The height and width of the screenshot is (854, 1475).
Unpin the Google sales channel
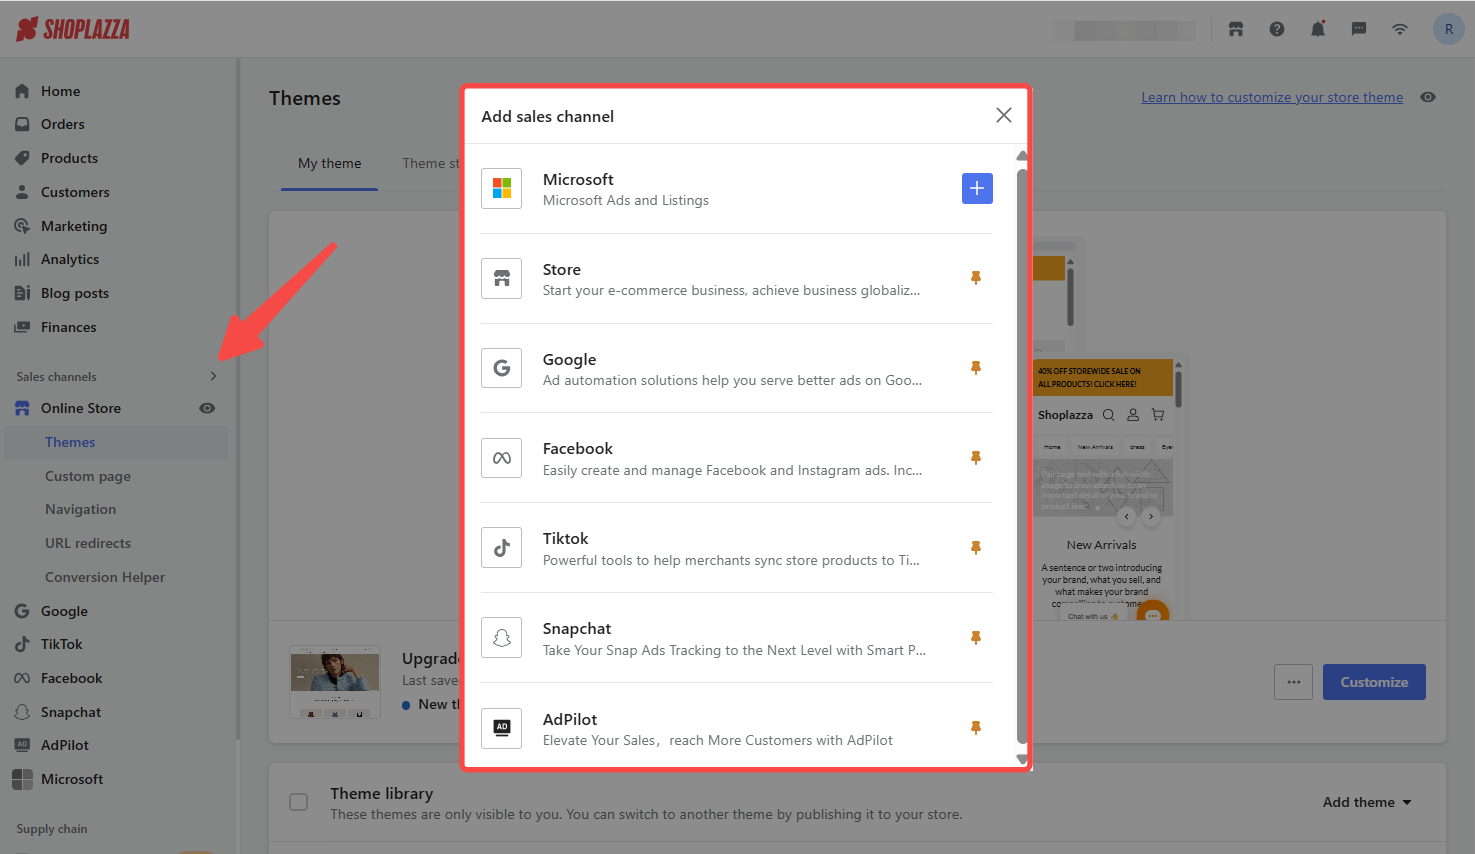click(x=976, y=368)
